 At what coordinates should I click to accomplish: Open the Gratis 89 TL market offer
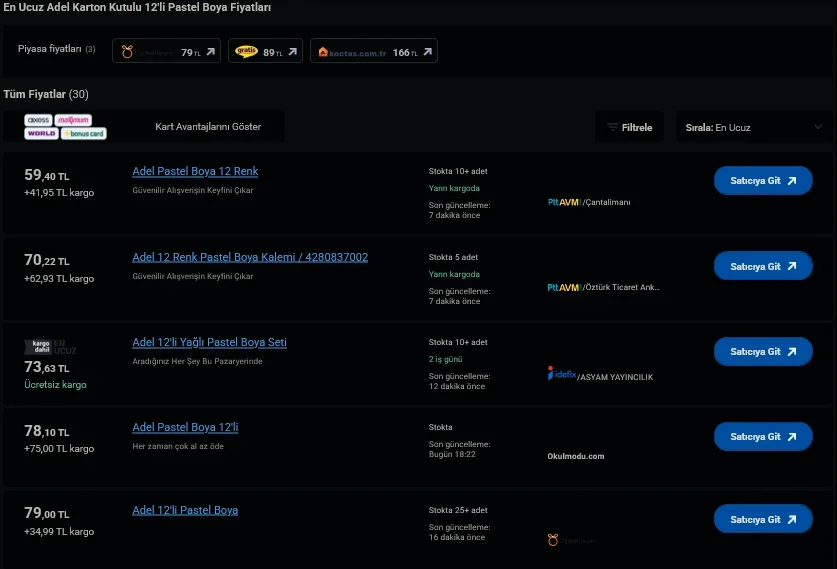(x=265, y=51)
